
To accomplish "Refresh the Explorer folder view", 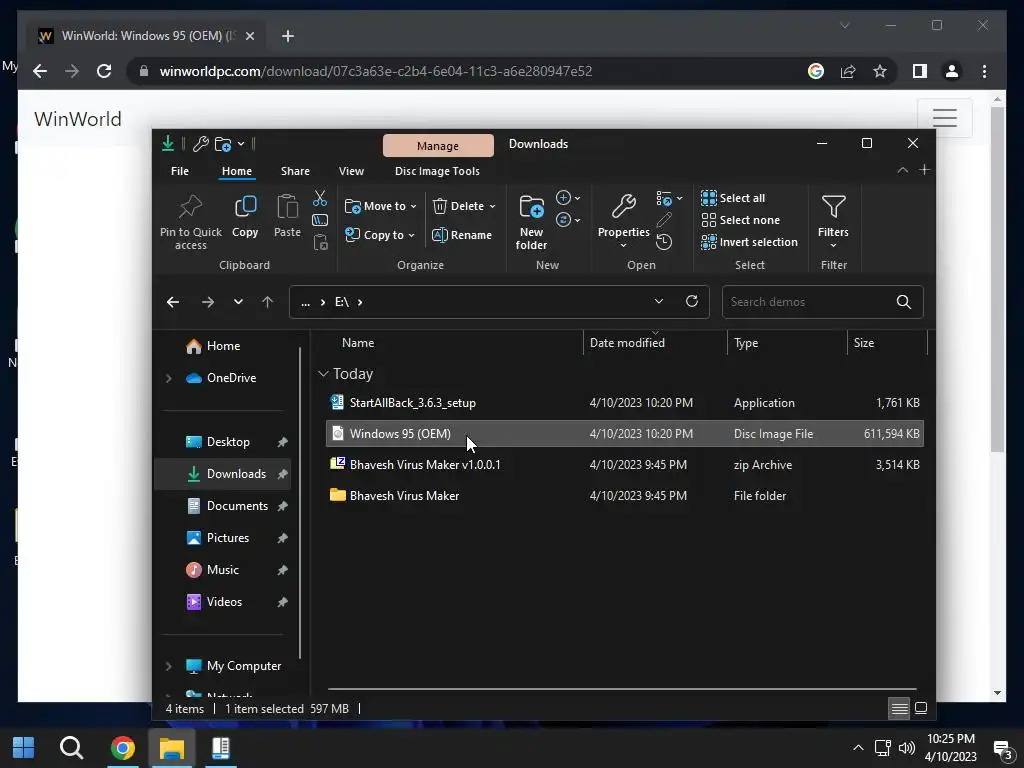I will pyautogui.click(x=692, y=301).
